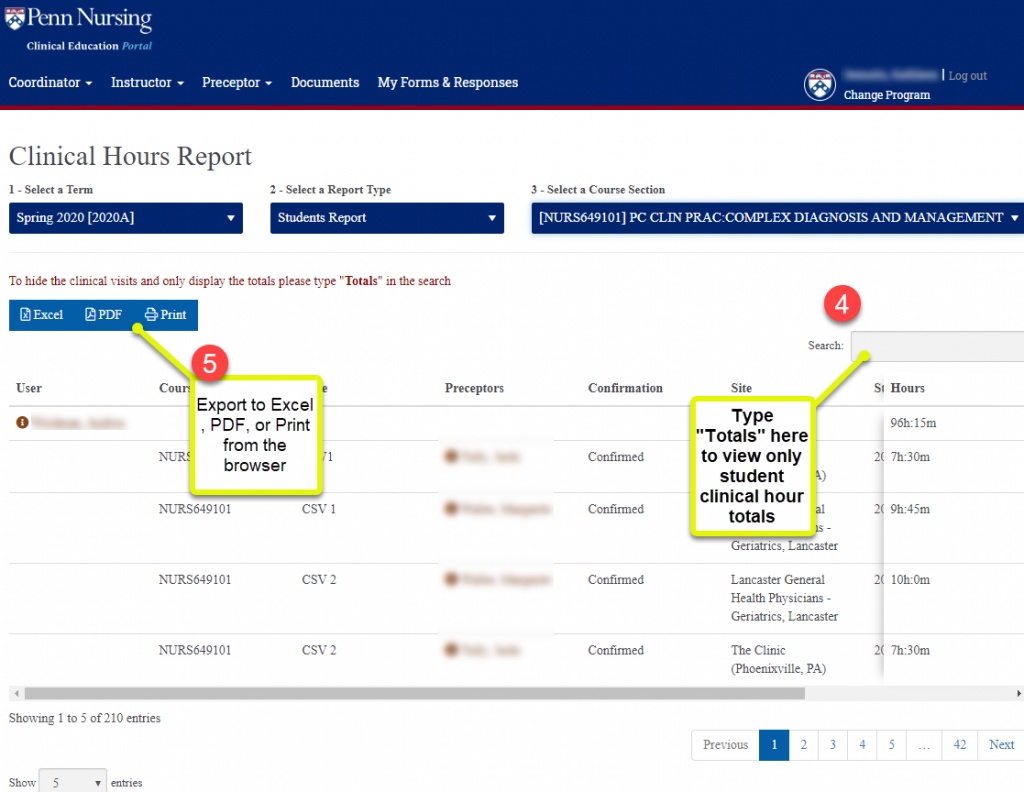Screen dimensions: 1024x792
Task: Click the Penn Nursing shield logo
Action: point(16,19)
